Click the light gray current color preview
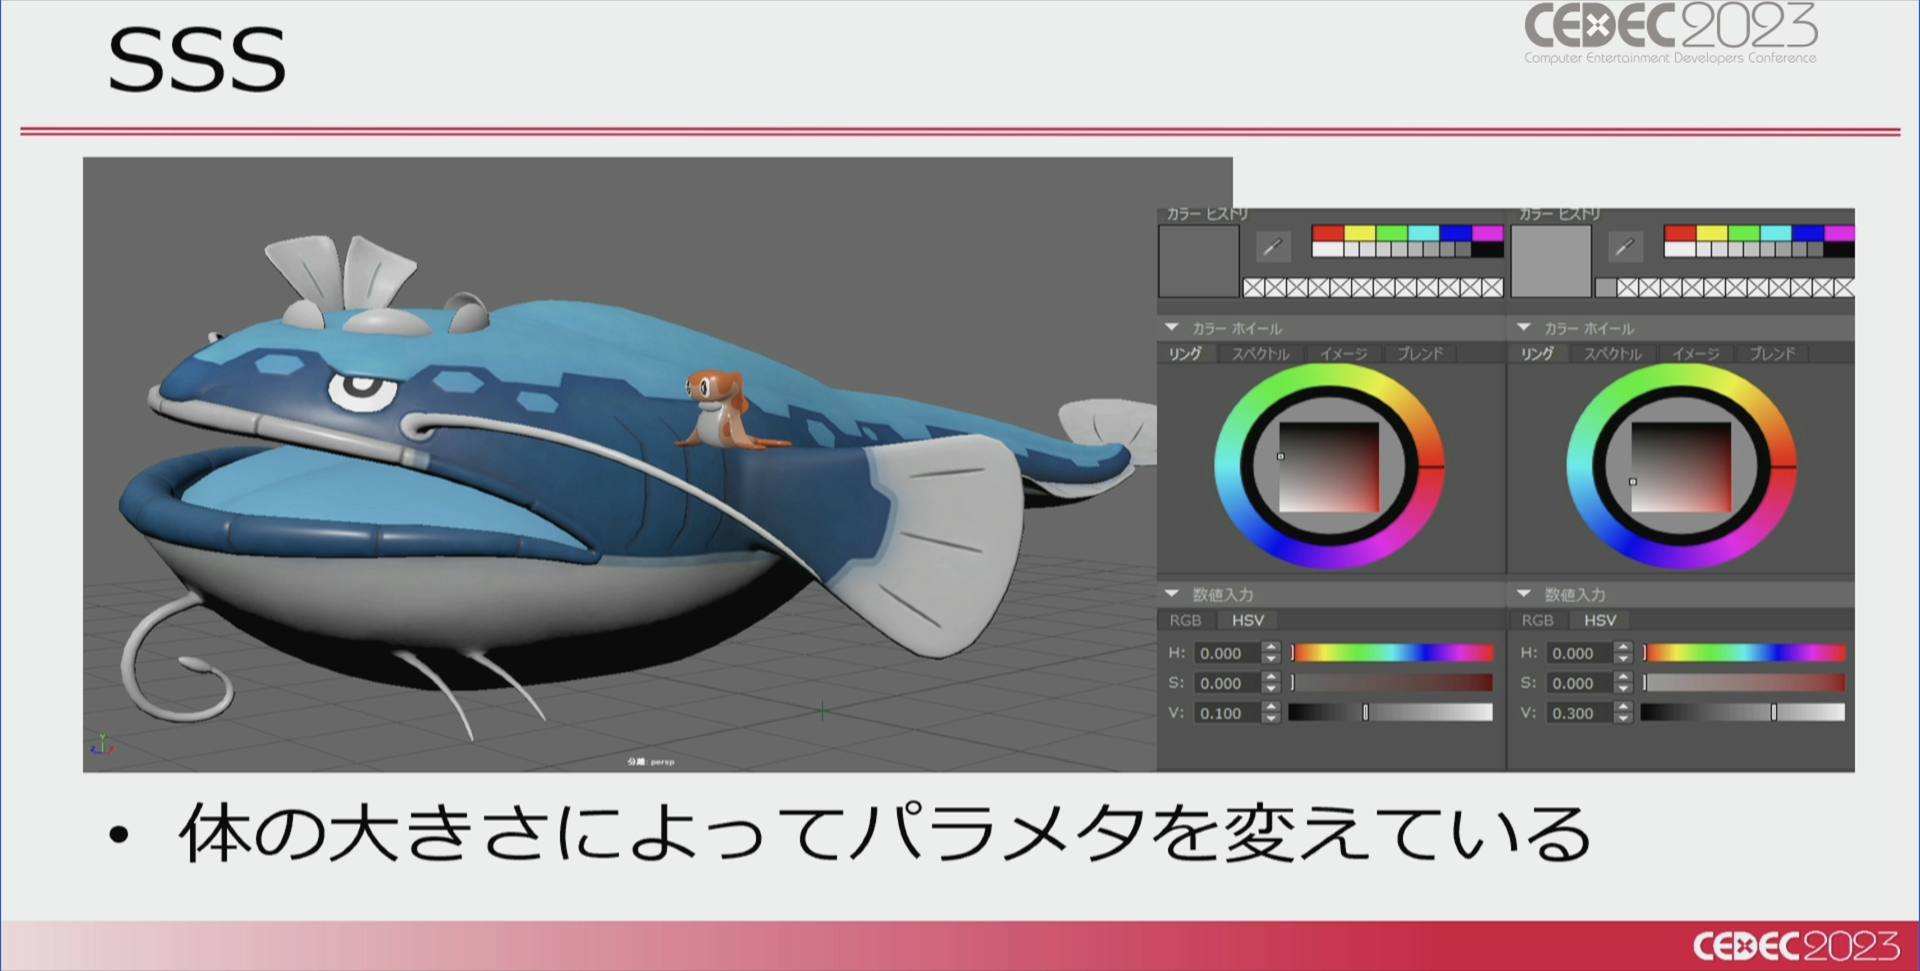Viewport: 1920px width, 971px height. coord(1550,261)
